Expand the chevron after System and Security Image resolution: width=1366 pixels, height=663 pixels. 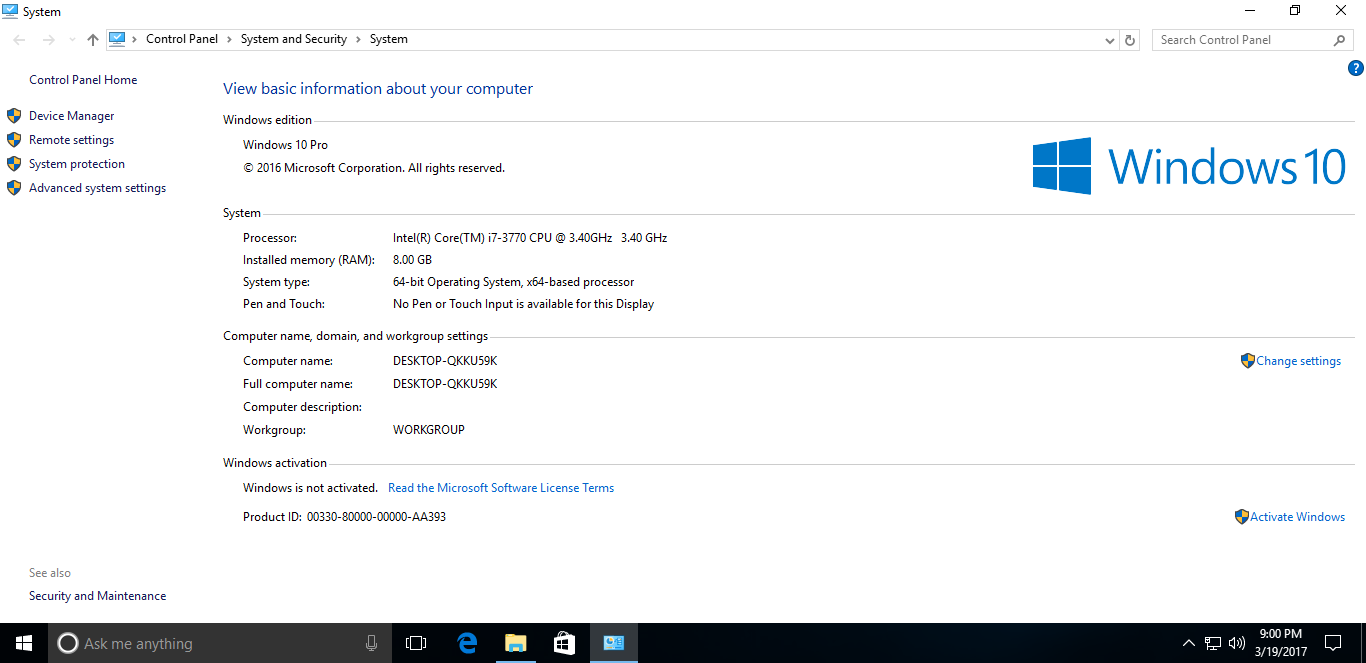pos(358,39)
